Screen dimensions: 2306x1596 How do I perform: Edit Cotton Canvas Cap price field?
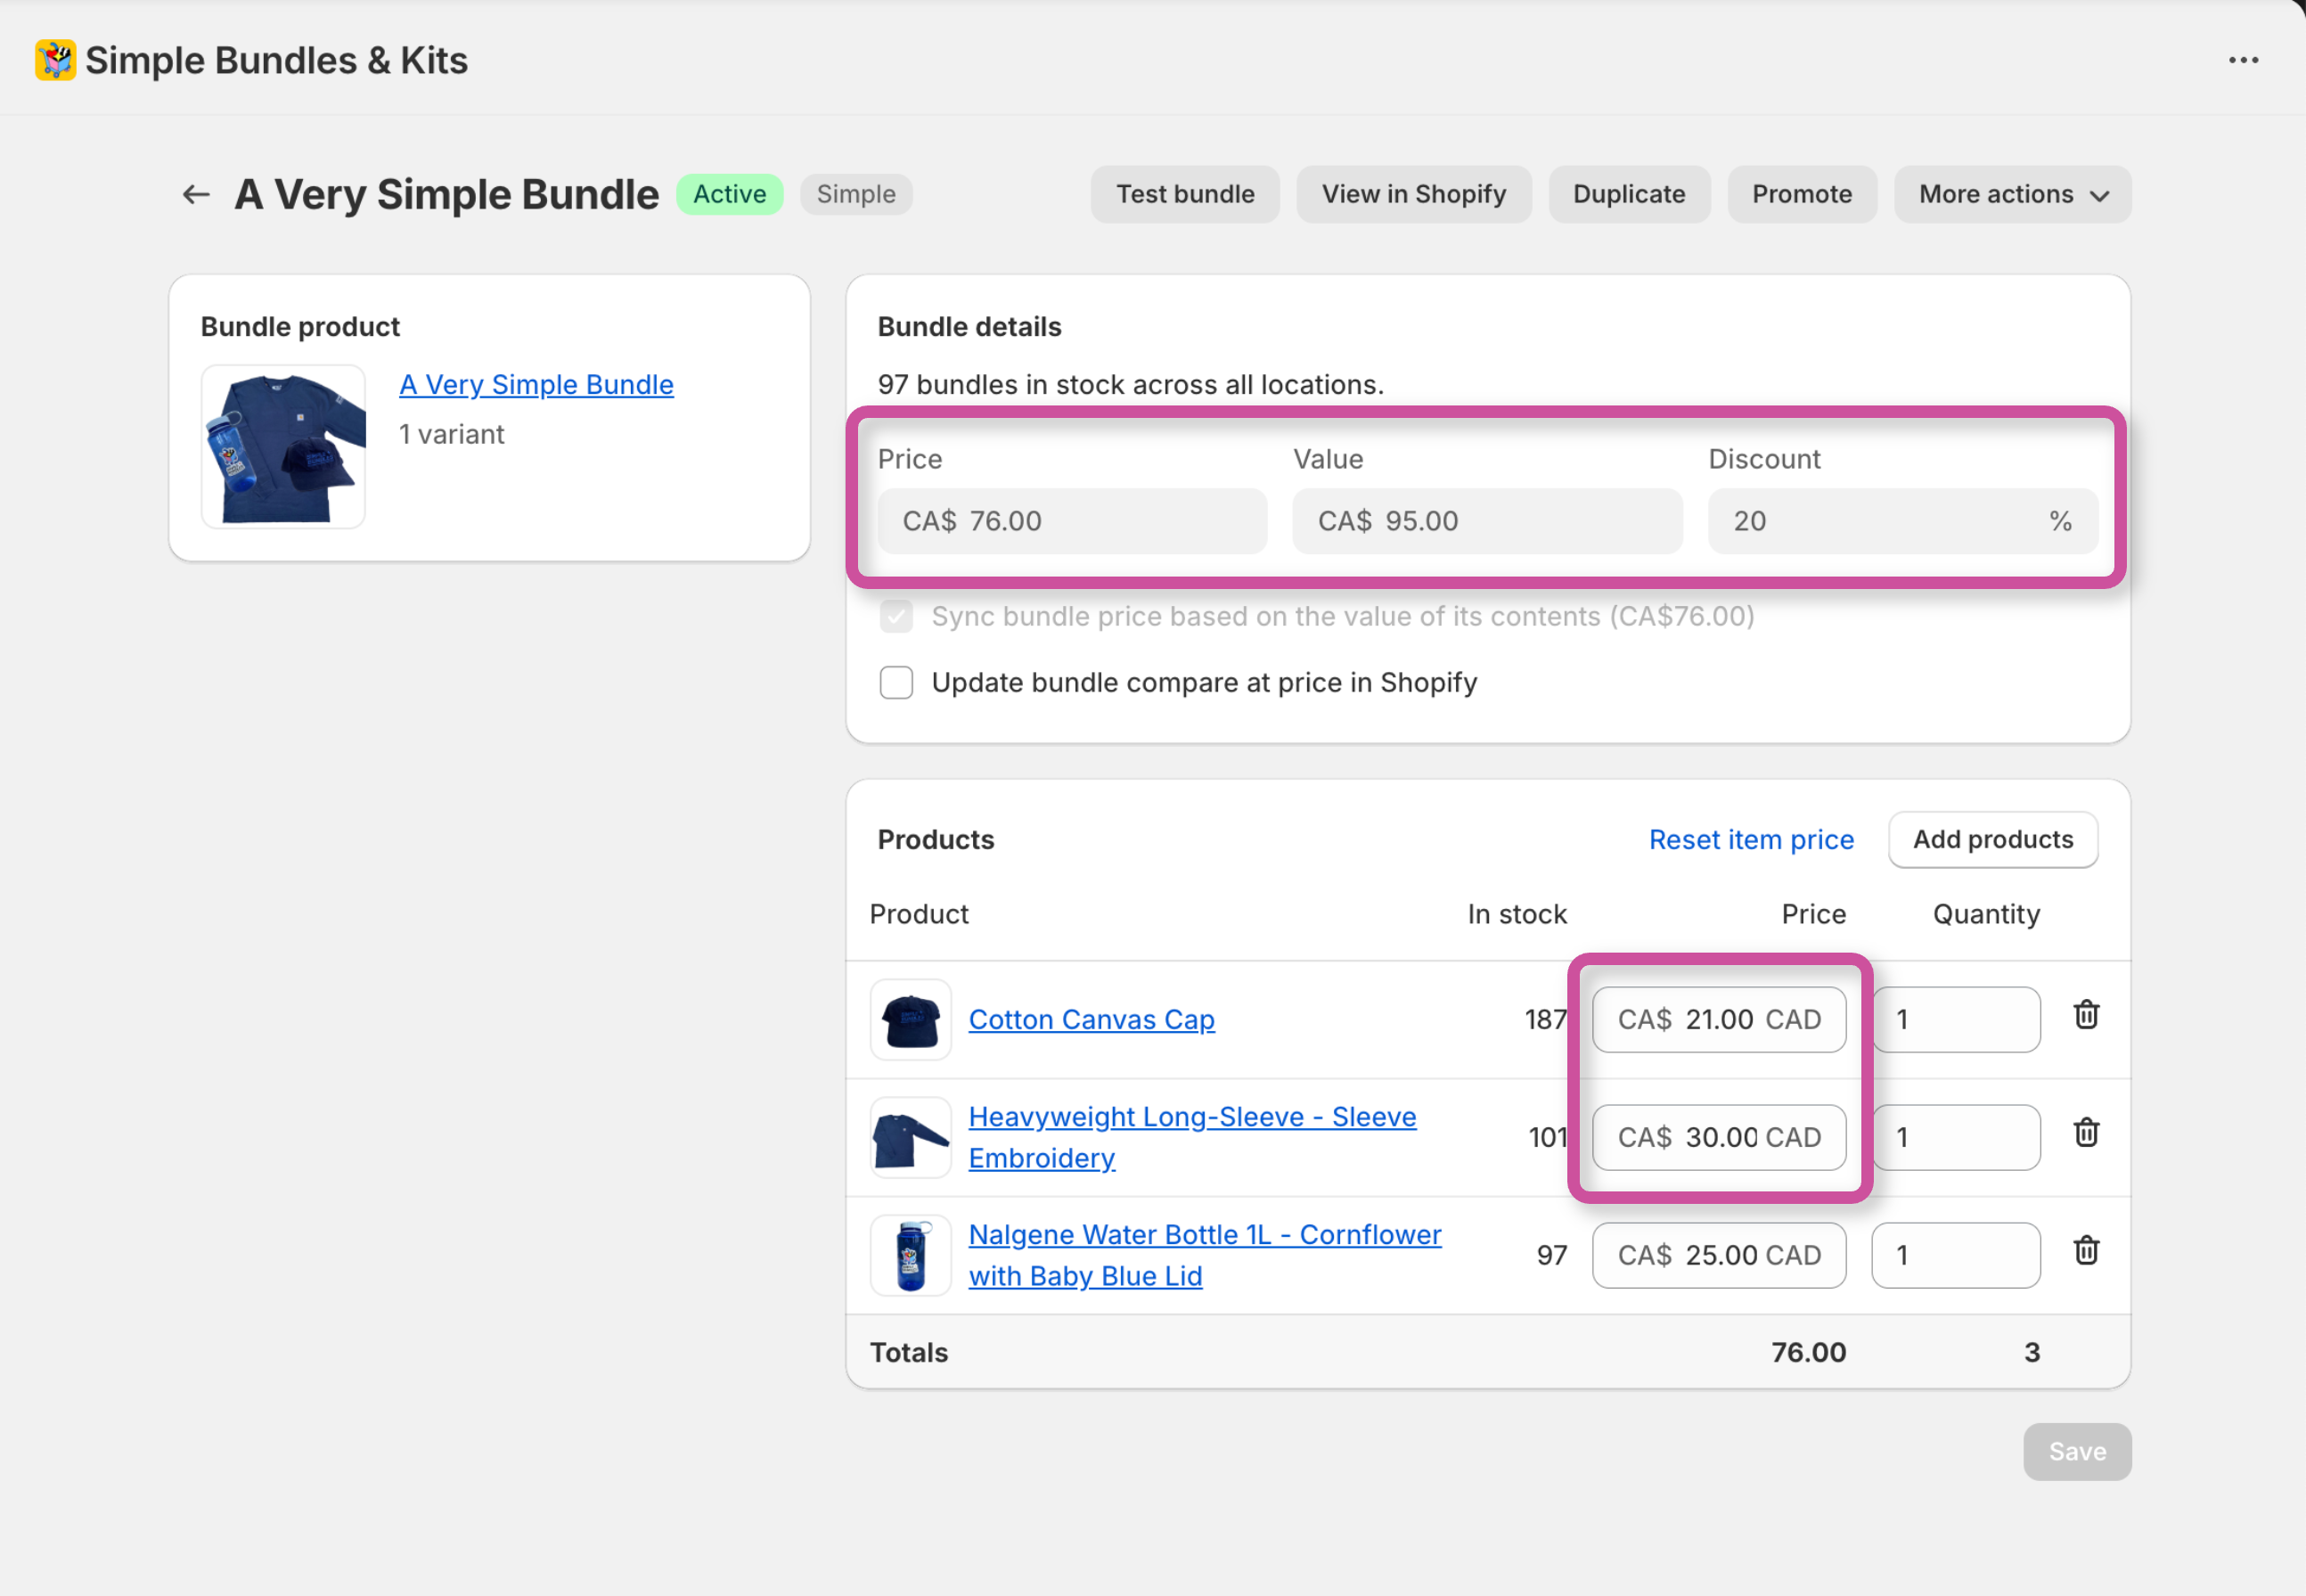click(x=1719, y=1019)
